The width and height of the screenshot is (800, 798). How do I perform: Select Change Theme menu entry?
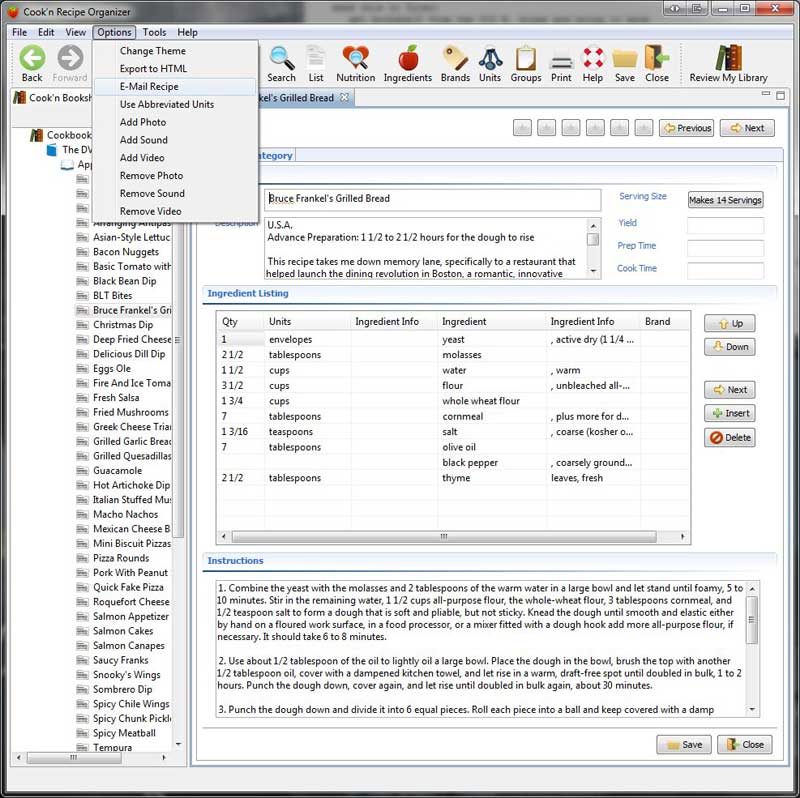tap(175, 51)
